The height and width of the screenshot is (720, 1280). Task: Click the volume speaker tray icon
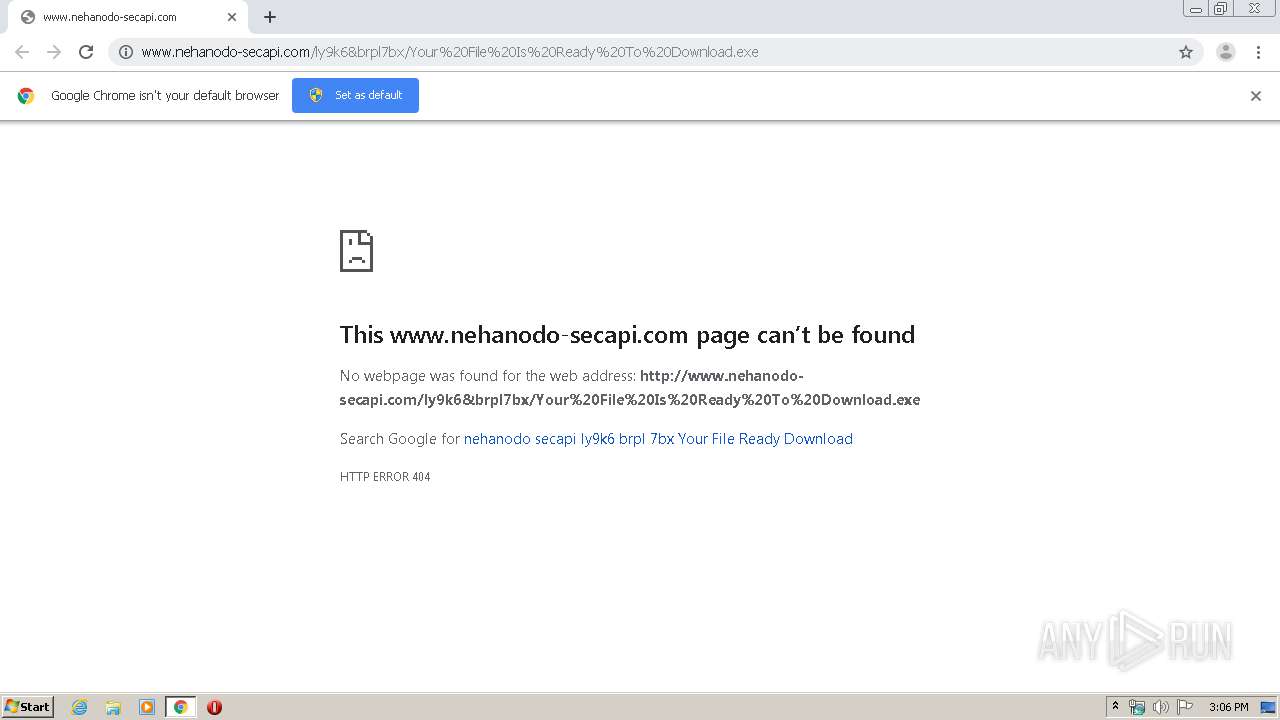[1161, 707]
